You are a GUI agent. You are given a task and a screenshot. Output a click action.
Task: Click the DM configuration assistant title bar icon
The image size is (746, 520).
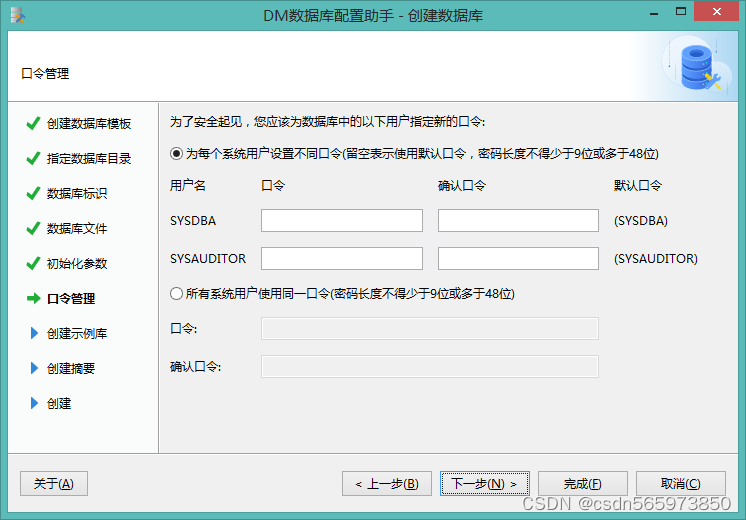tap(18, 16)
